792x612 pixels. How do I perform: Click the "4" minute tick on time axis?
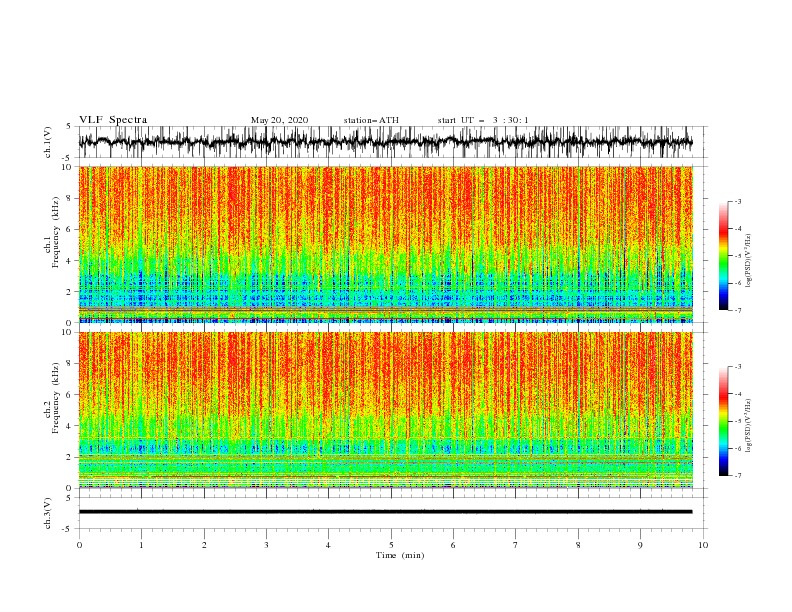pos(328,545)
